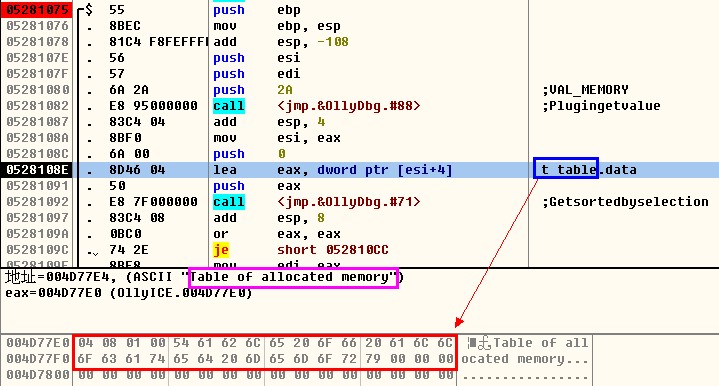This screenshot has height=386, width=719.
Task: Select address 0528107F
Action: point(37,74)
